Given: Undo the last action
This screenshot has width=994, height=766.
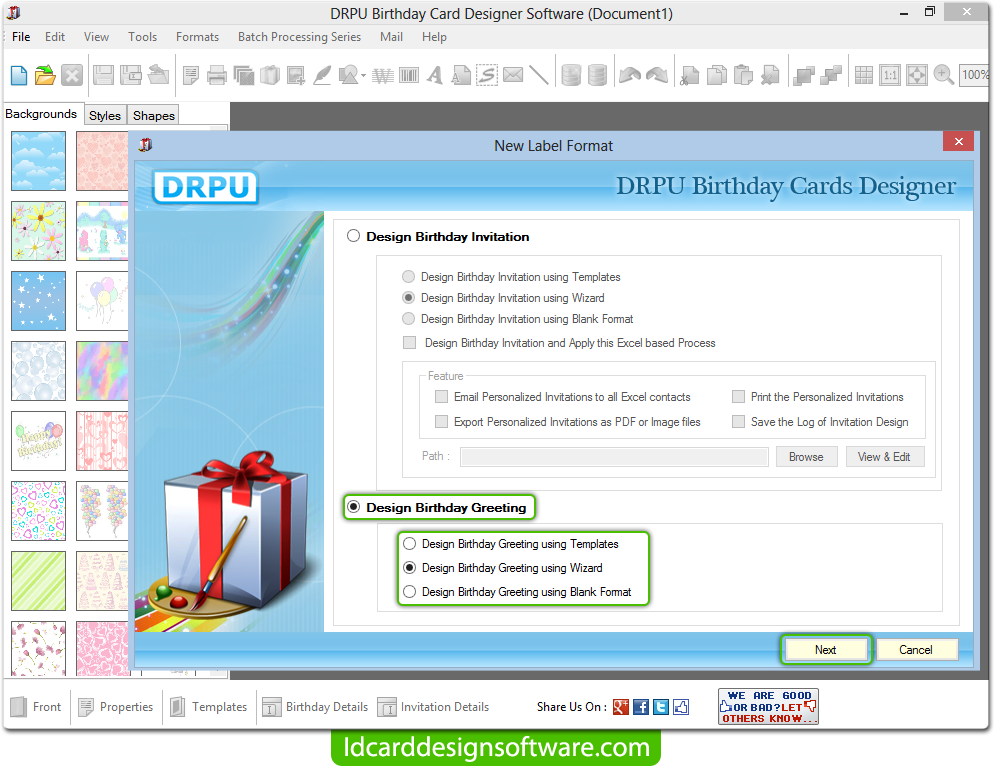Looking at the screenshot, I should coord(629,75).
